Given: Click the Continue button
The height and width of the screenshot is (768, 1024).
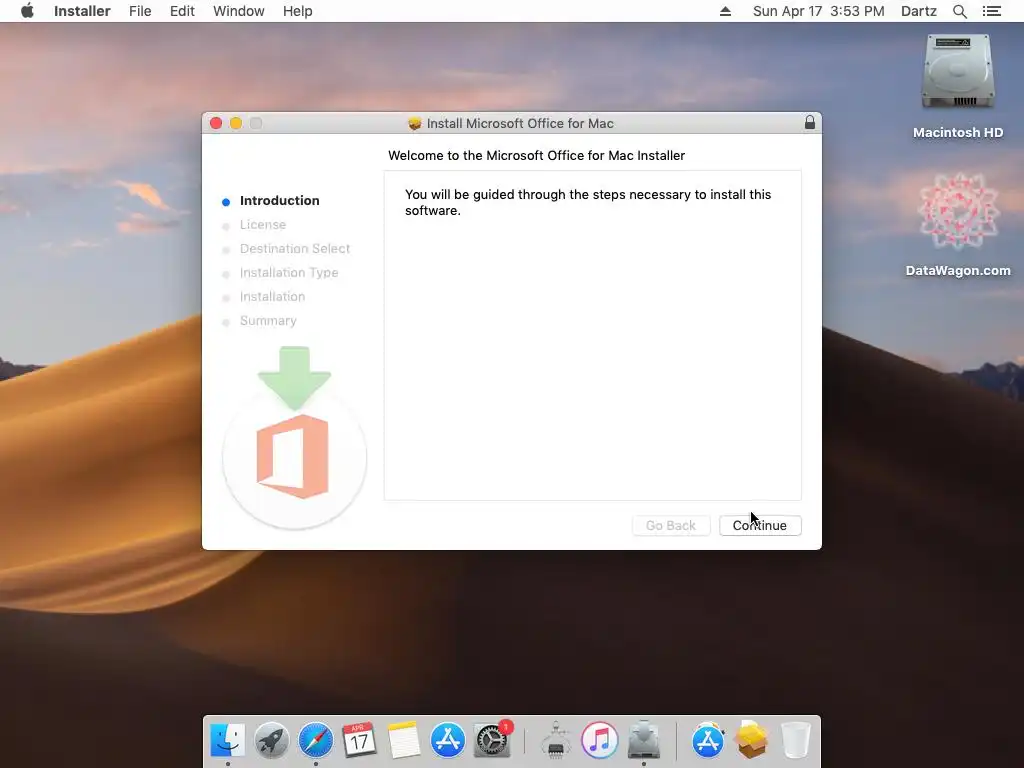Looking at the screenshot, I should [x=760, y=525].
